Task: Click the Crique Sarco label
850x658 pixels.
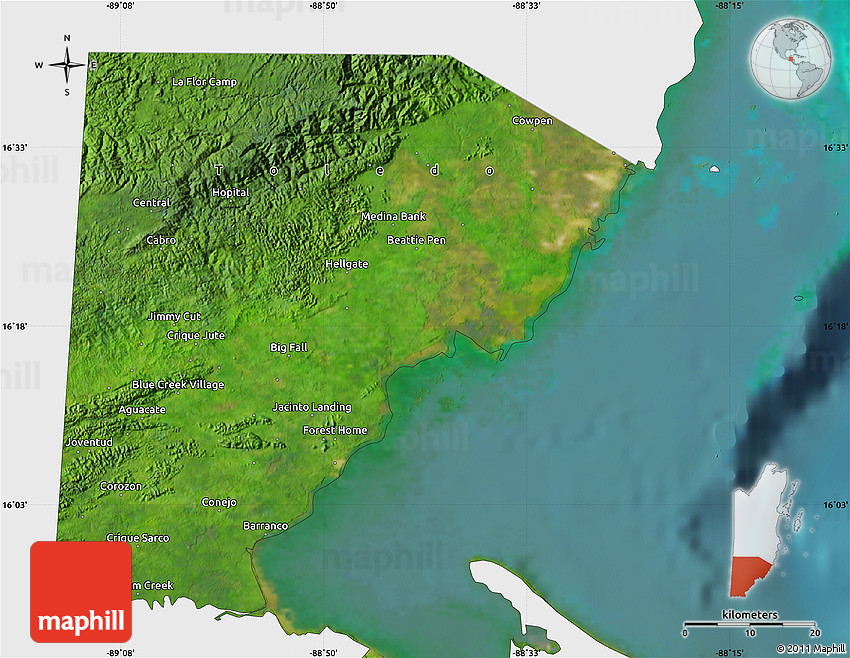Action: pyautogui.click(x=138, y=538)
